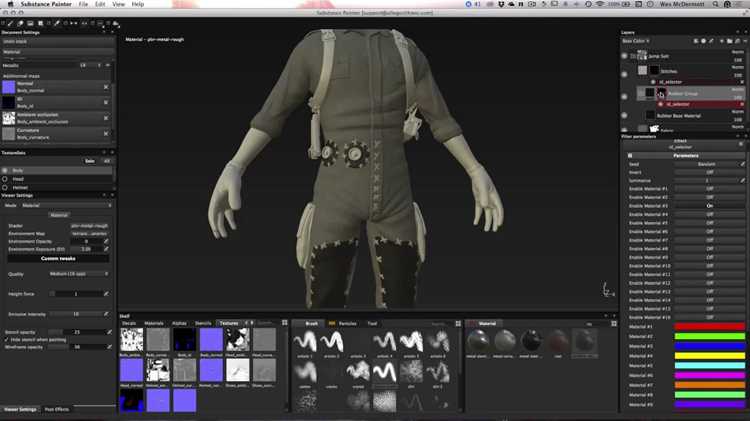The width and height of the screenshot is (750, 421).
Task: Remove the Curvature additional map with X icon
Action: pos(106,133)
